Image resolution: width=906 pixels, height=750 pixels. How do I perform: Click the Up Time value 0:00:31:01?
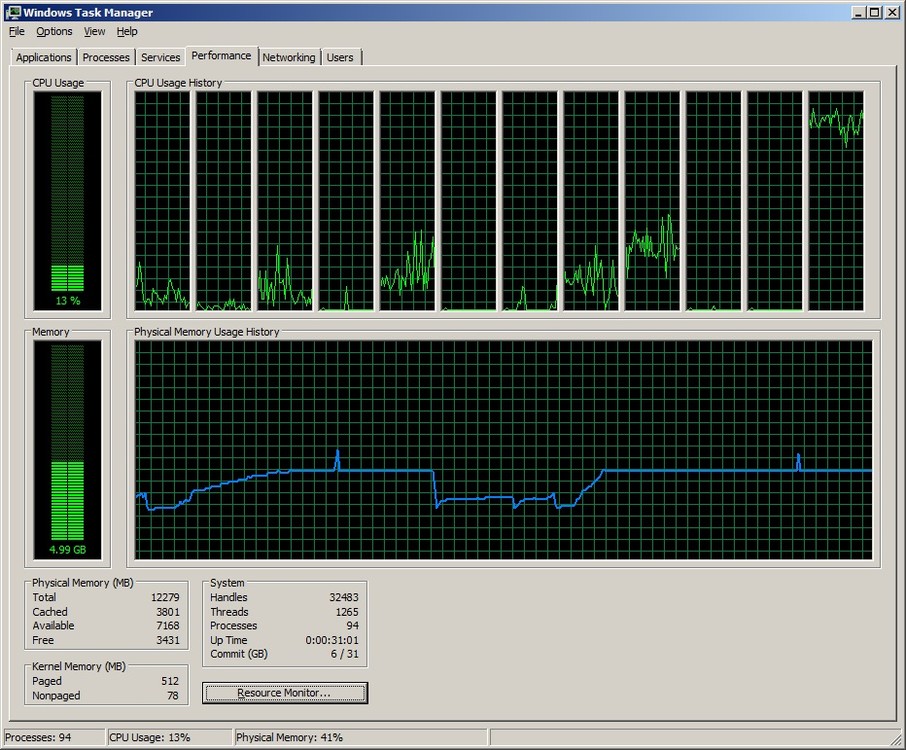coord(332,640)
